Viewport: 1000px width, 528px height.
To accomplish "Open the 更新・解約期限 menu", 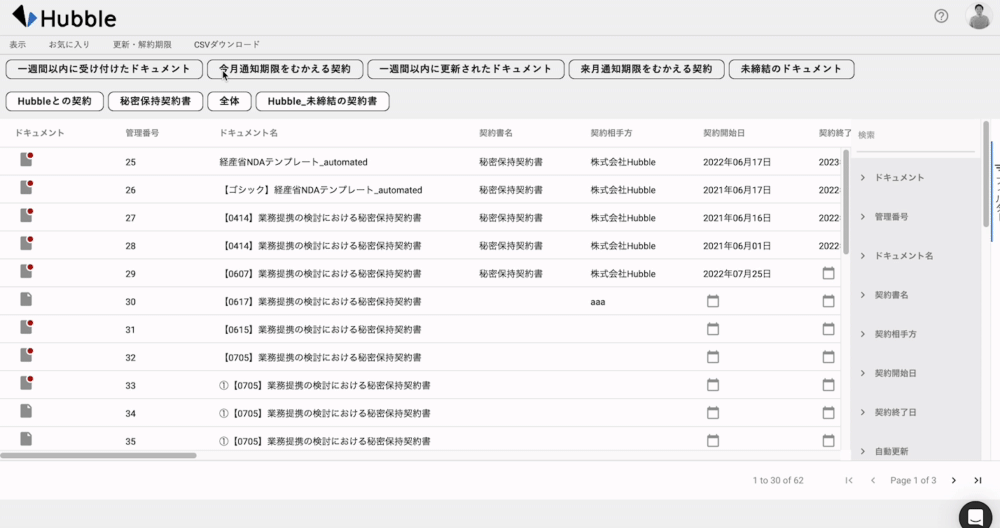I will click(x=142, y=45).
